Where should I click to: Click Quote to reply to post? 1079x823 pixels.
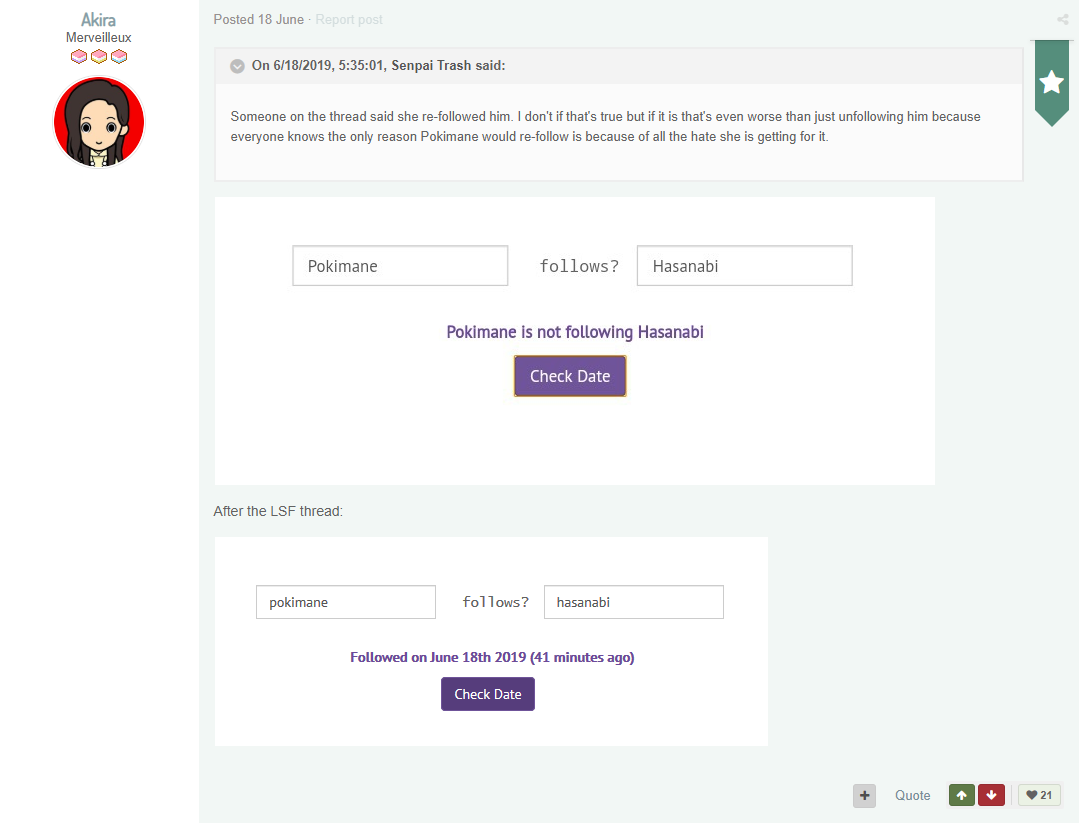[x=912, y=795]
